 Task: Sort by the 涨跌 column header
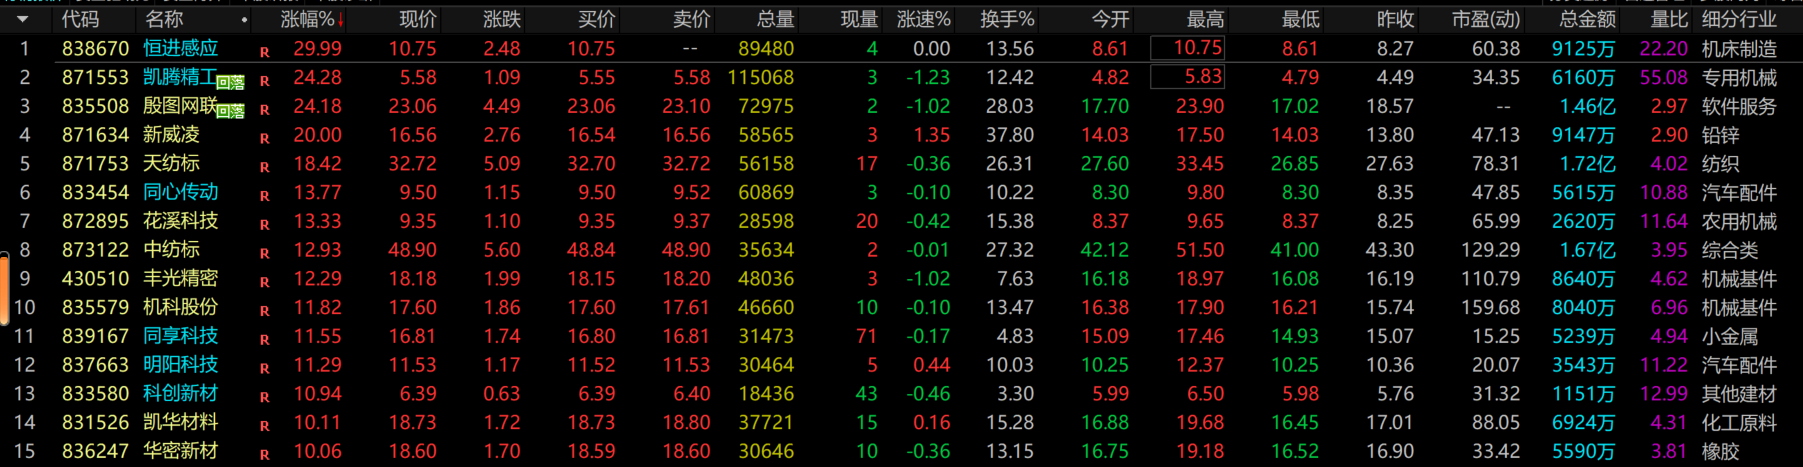[x=501, y=19]
